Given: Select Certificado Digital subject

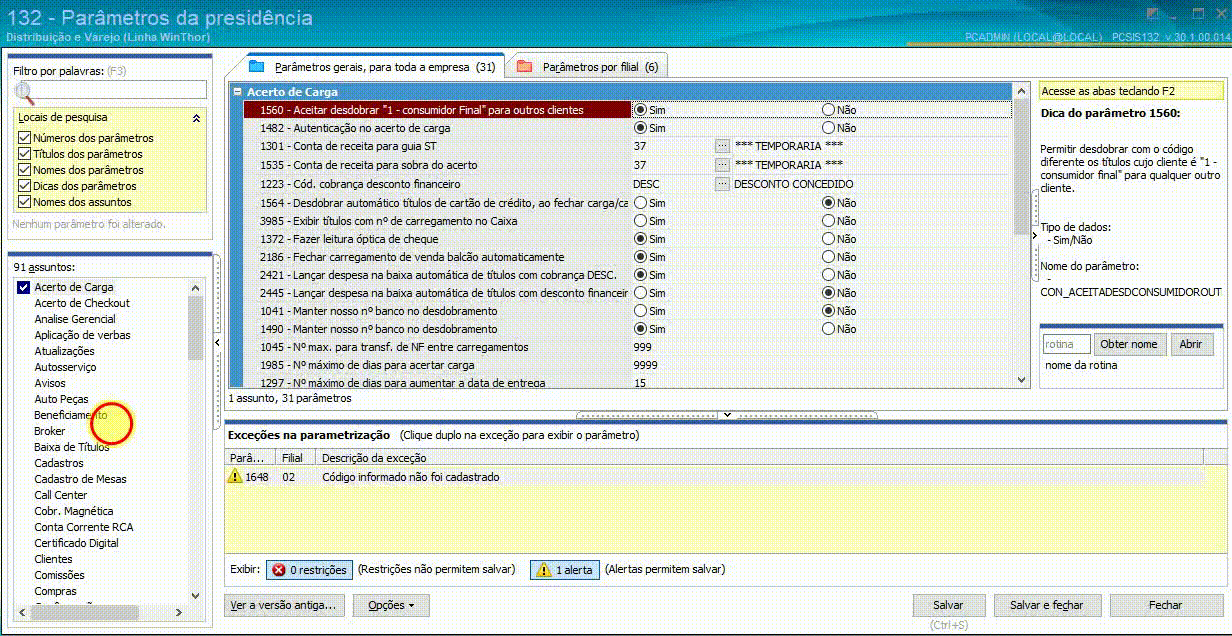Looking at the screenshot, I should tap(76, 543).
